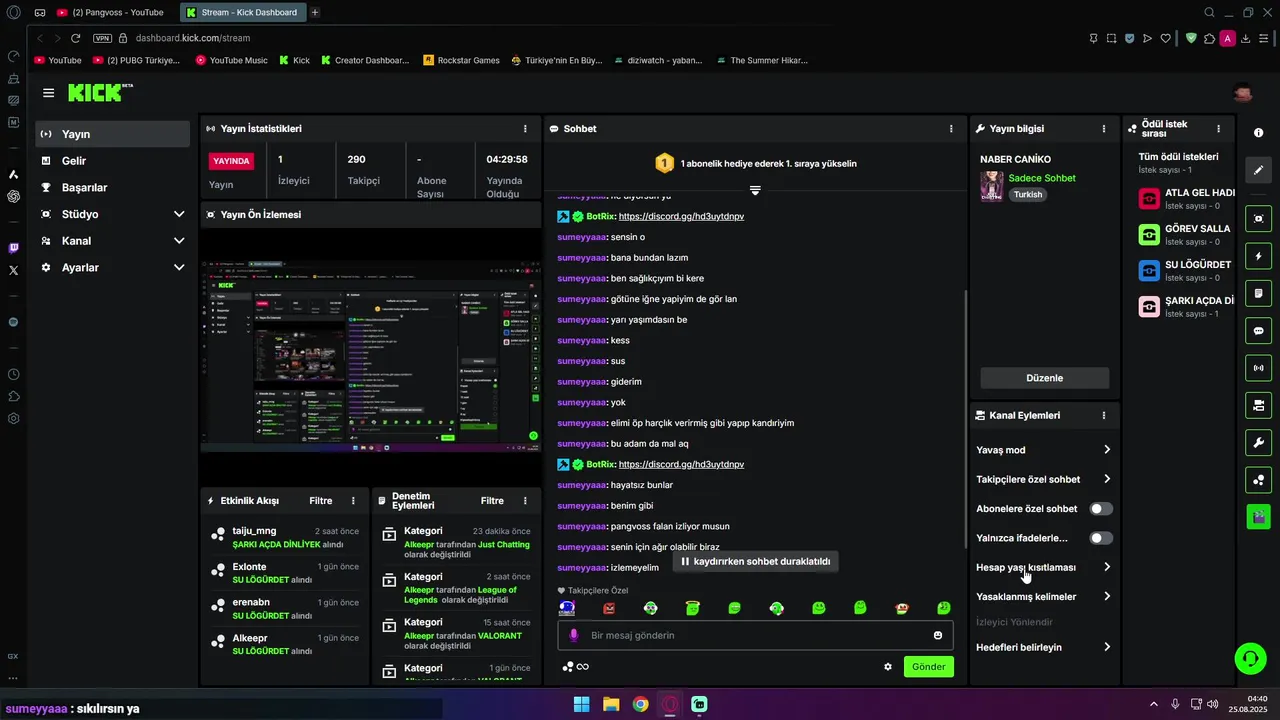Click Sadece Sohbet category link
1280x720 pixels.
tap(1042, 178)
